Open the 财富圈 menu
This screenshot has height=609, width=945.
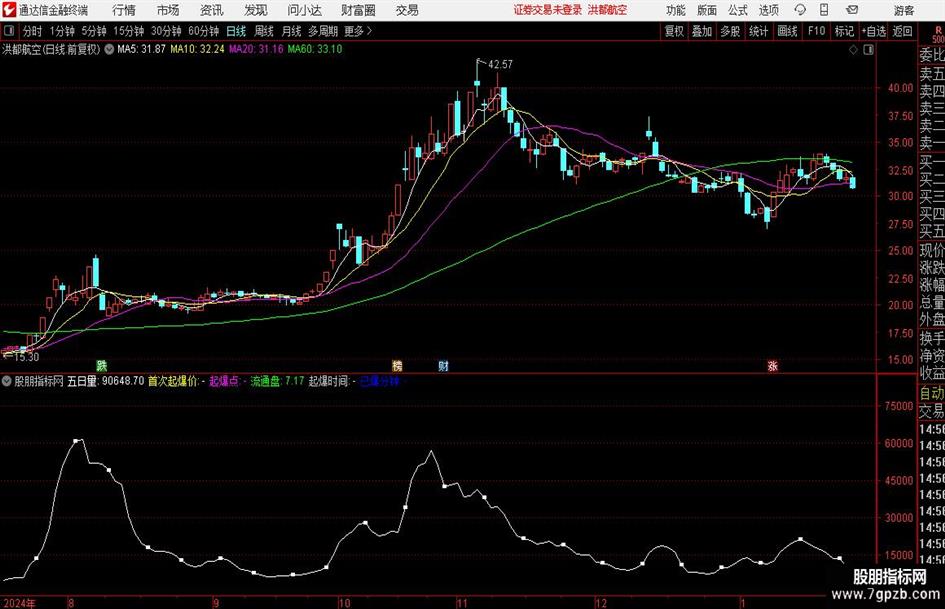[x=358, y=10]
